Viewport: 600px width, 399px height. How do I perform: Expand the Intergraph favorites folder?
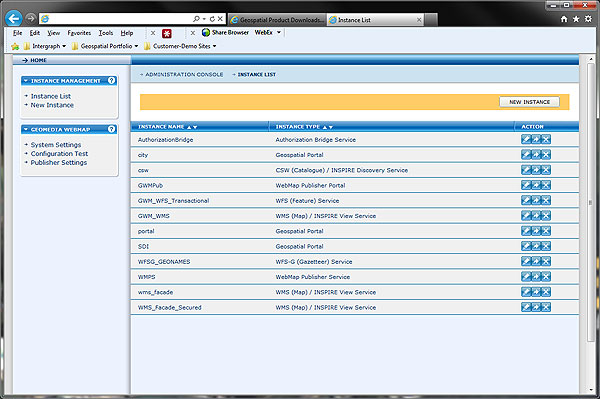coord(45,46)
